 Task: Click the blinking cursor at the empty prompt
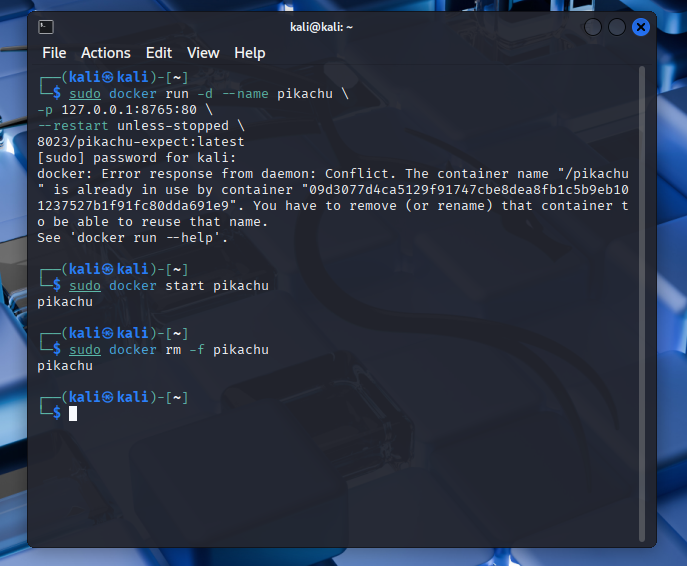click(x=73, y=413)
